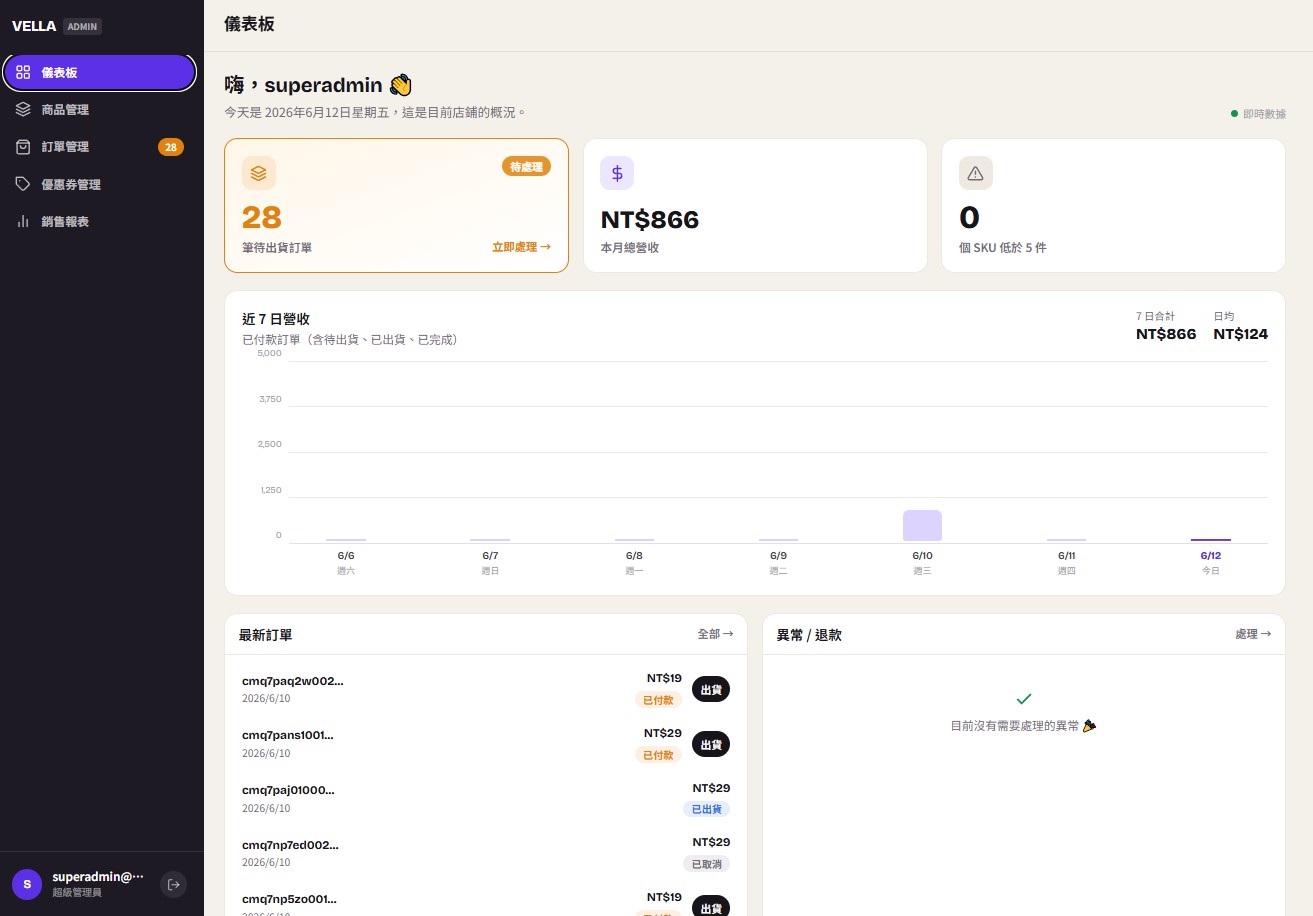The width and height of the screenshot is (1313, 916).
Task: Open 全部 link in 最新訂單
Action: tap(715, 634)
